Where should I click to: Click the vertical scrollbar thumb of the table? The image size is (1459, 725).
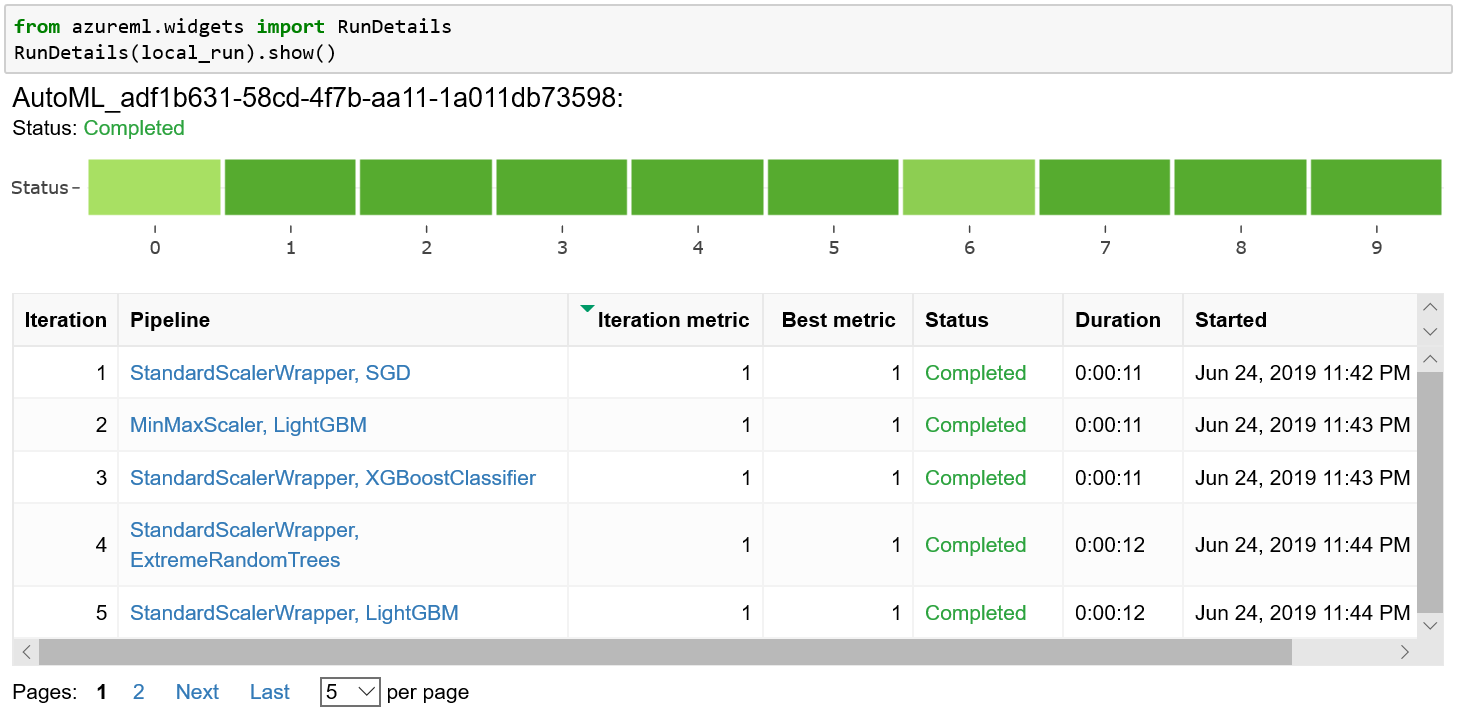[x=1430, y=492]
